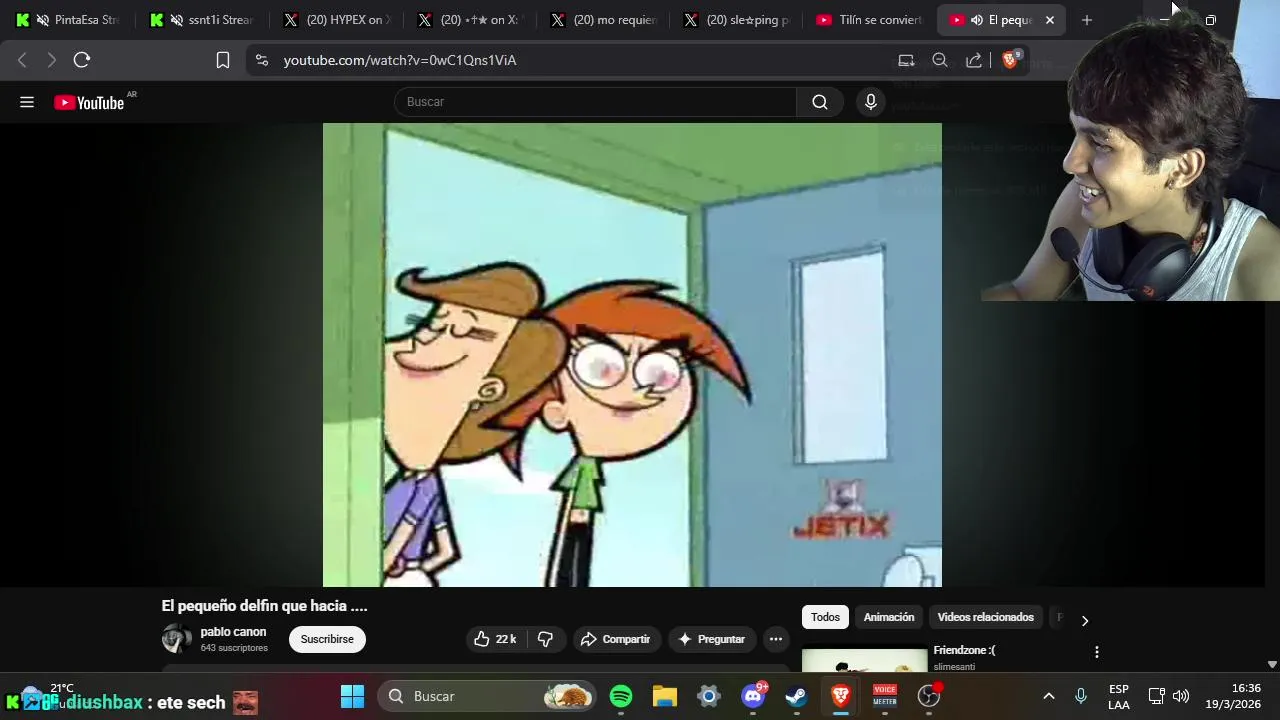Viewport: 1280px width, 720px height.
Task: Open volume and network quick settings
Action: coord(1169,696)
